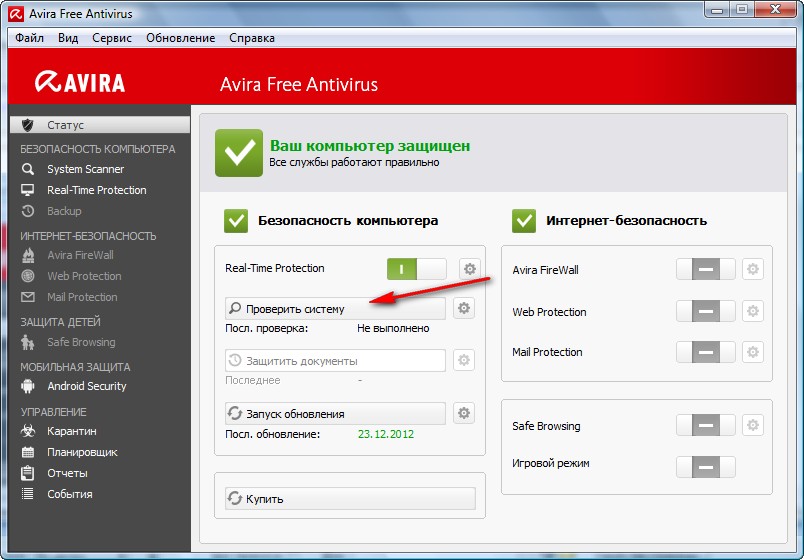Toggle the Web Protection switch
This screenshot has width=804, height=560.
(x=706, y=311)
